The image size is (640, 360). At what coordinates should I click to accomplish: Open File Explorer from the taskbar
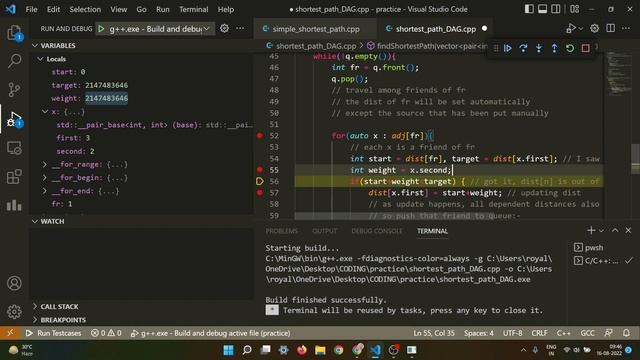(x=320, y=350)
